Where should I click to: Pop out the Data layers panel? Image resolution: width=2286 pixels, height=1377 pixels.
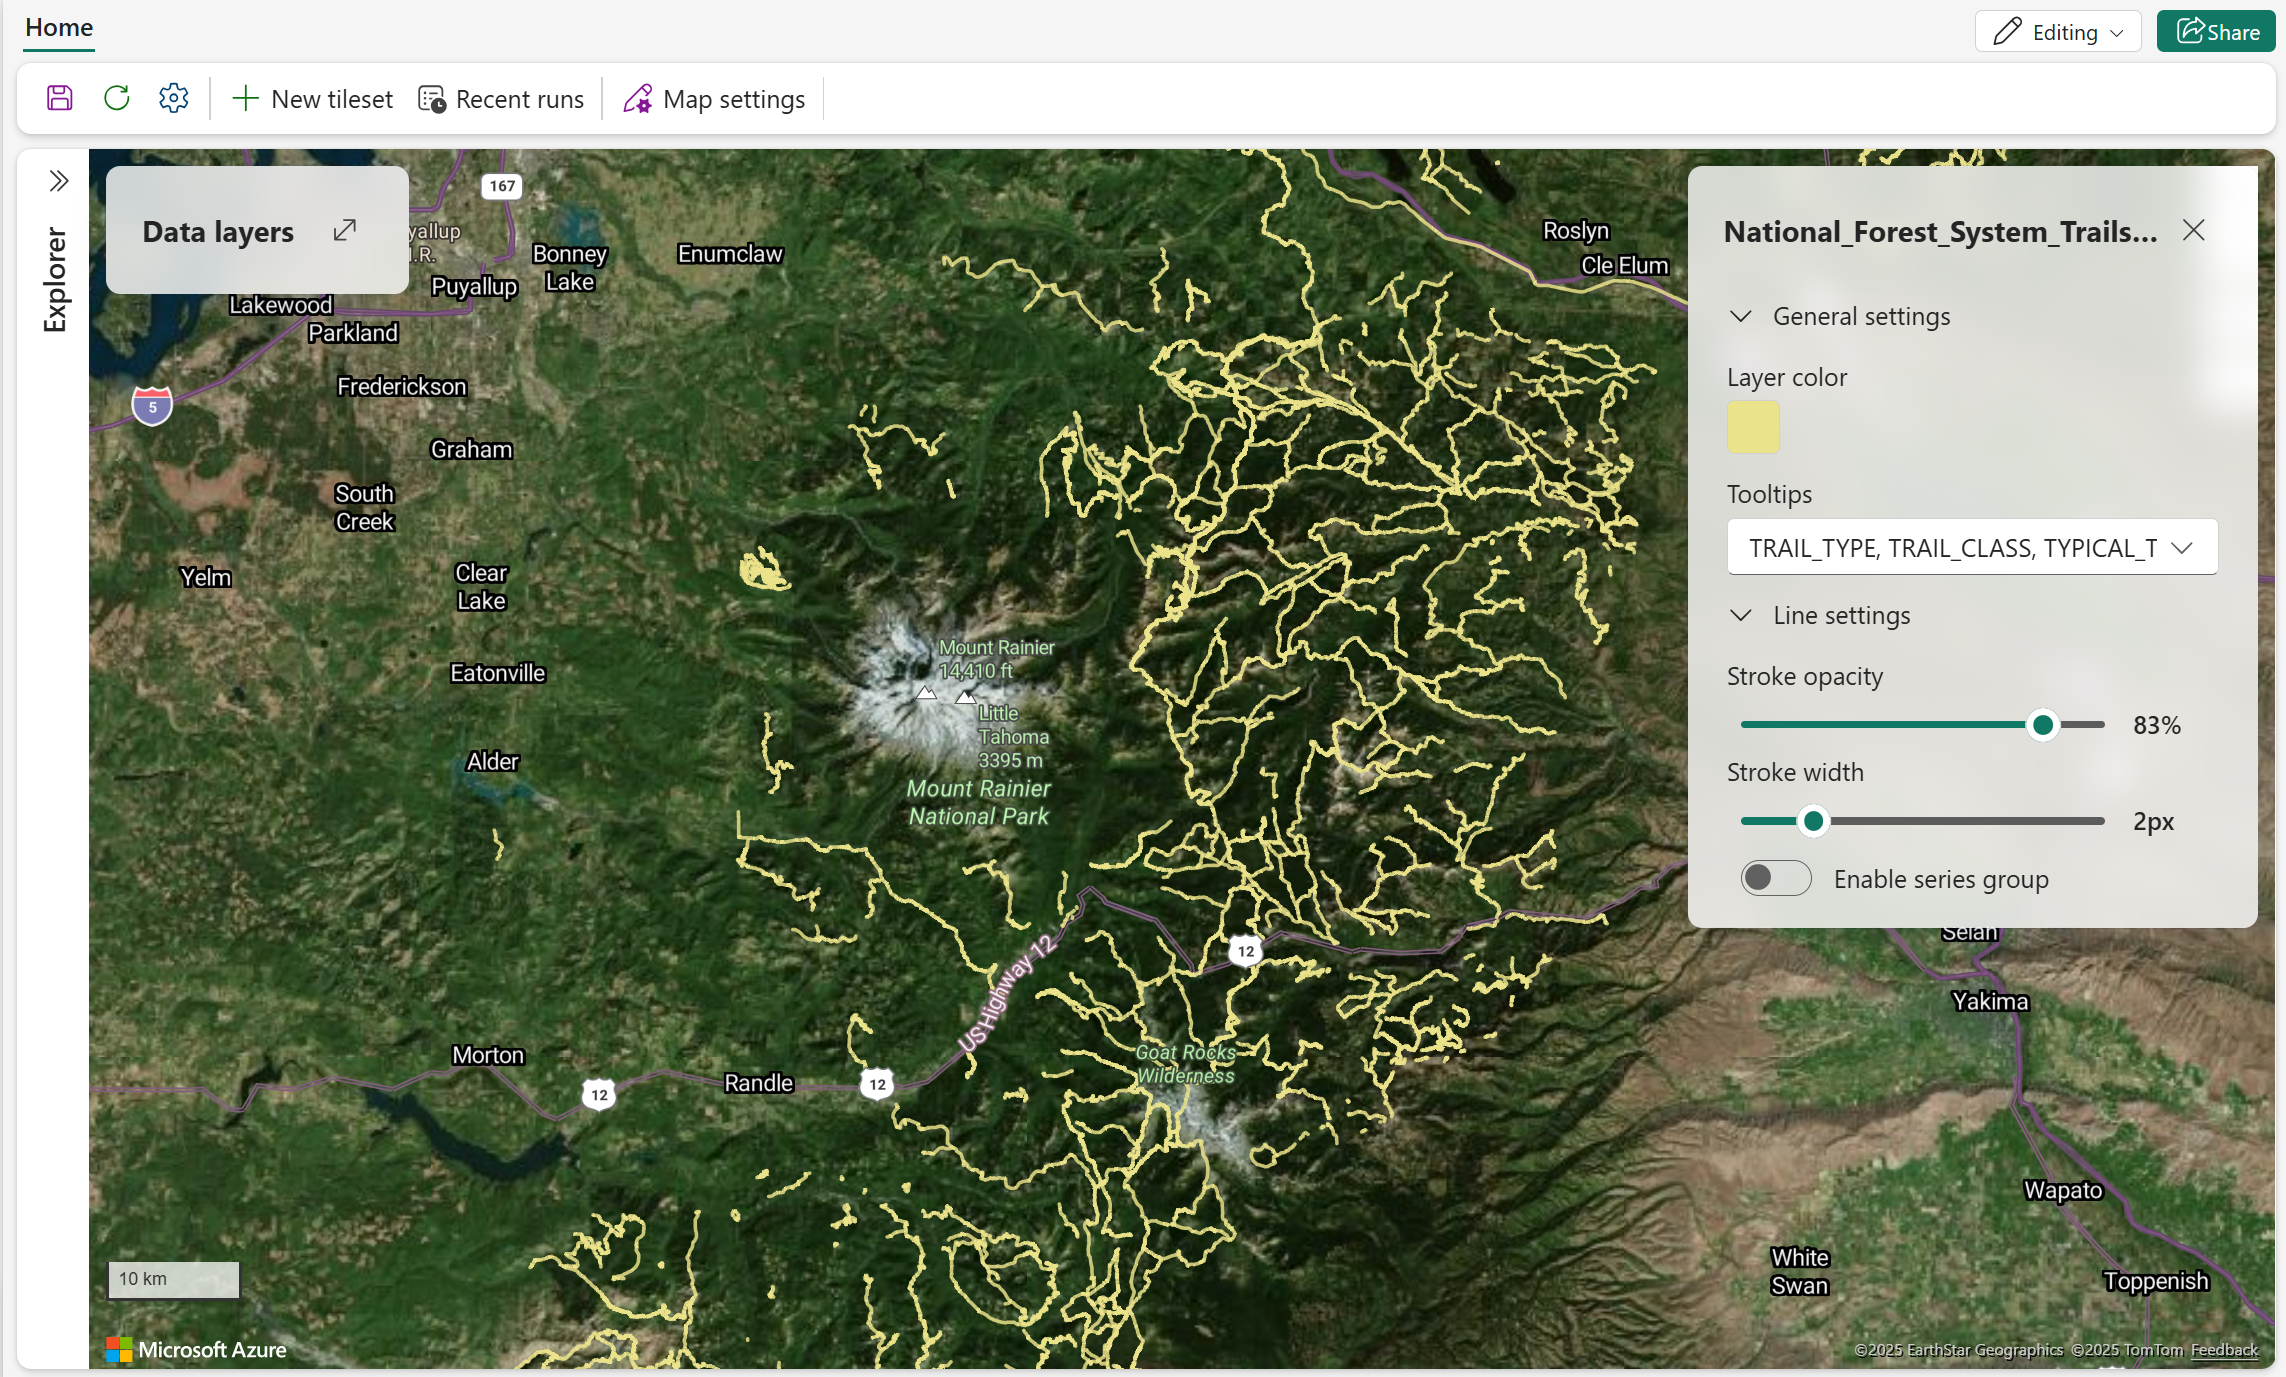point(345,231)
